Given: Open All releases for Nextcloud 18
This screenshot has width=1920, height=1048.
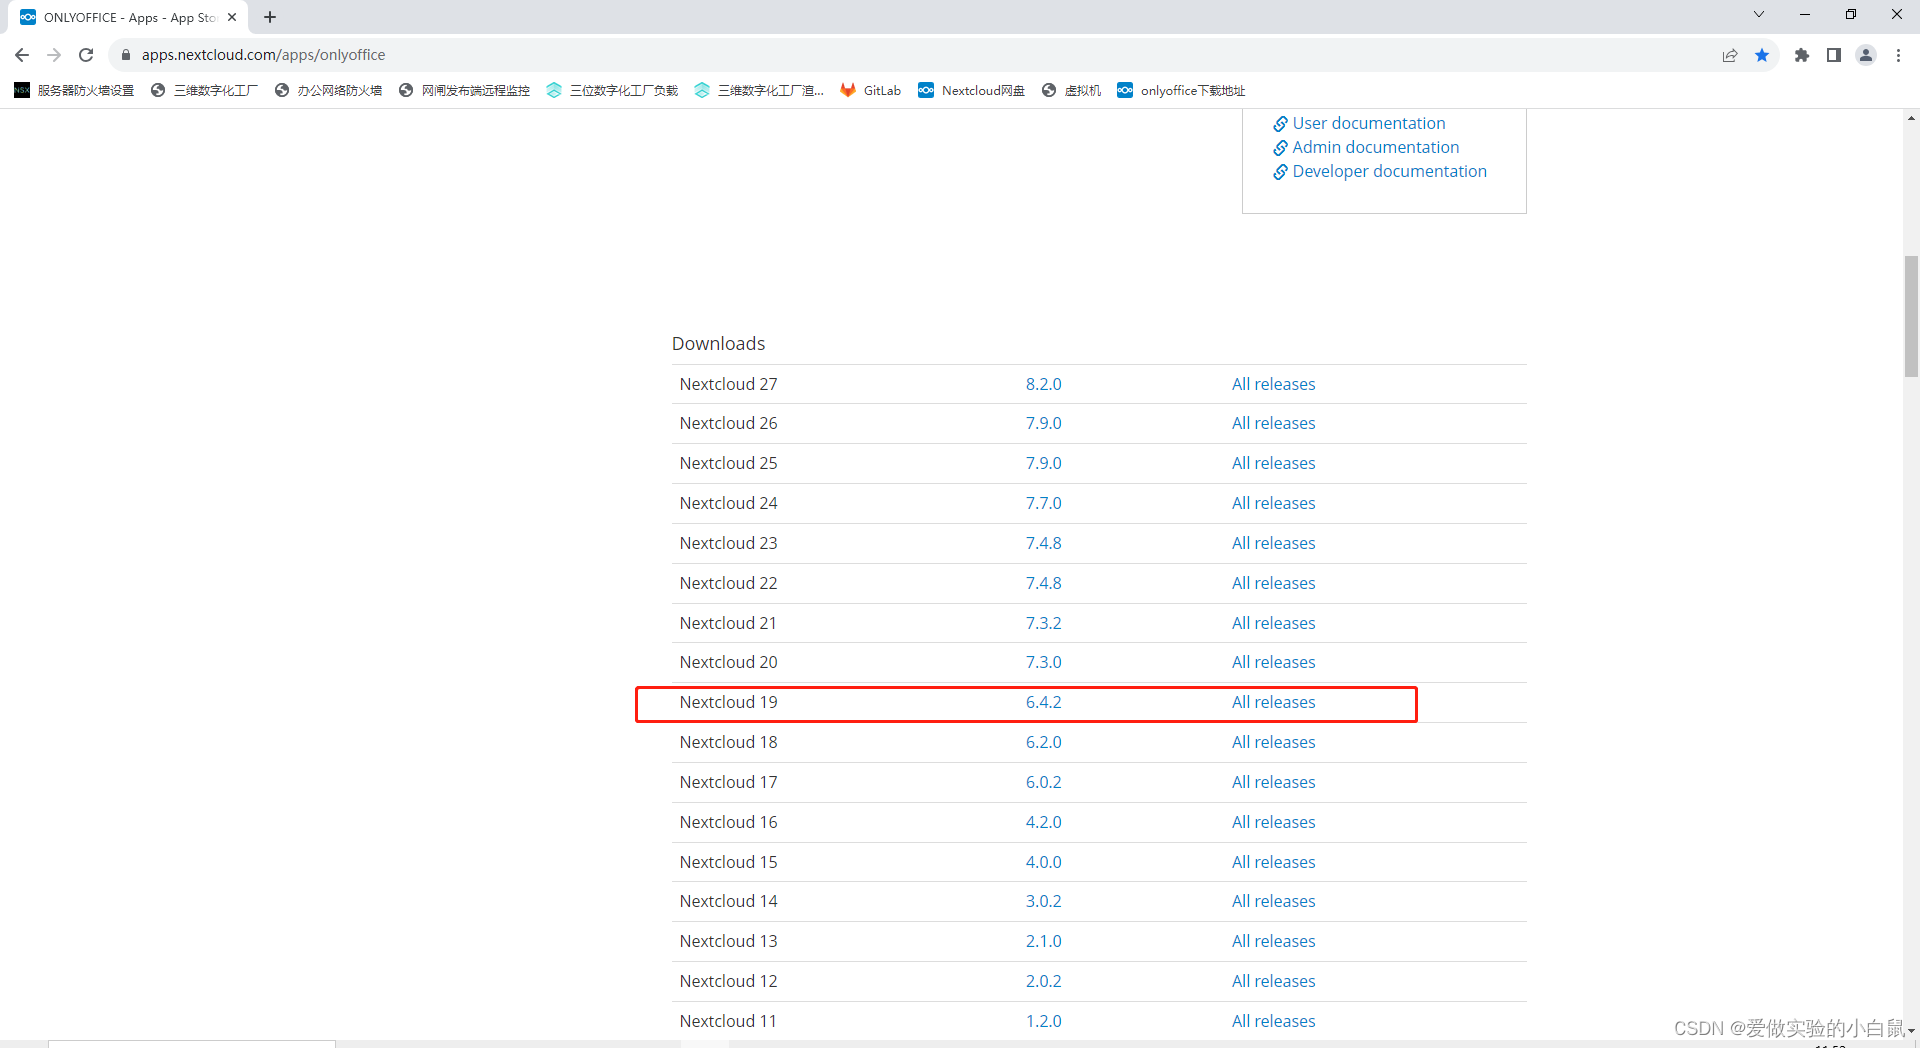Looking at the screenshot, I should [1273, 742].
